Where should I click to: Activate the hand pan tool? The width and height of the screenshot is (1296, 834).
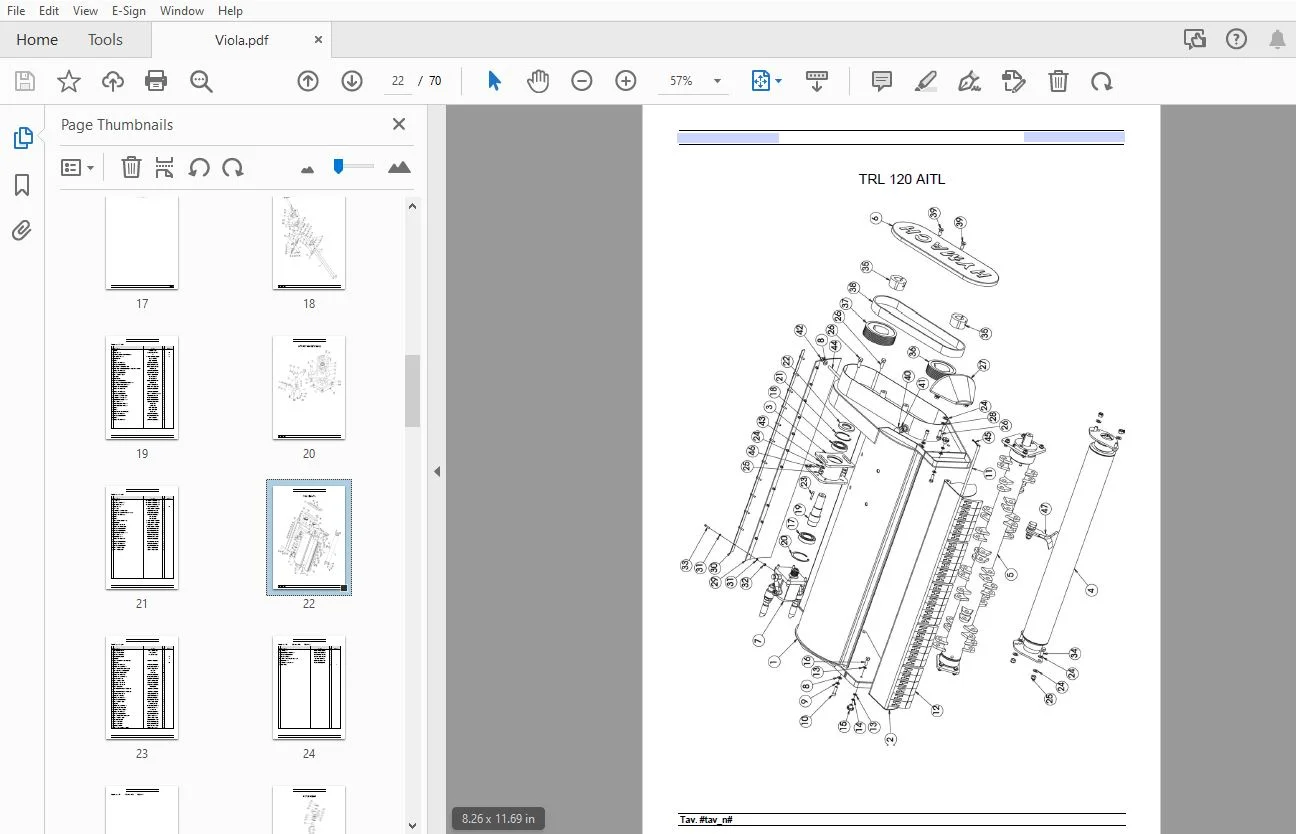[538, 81]
